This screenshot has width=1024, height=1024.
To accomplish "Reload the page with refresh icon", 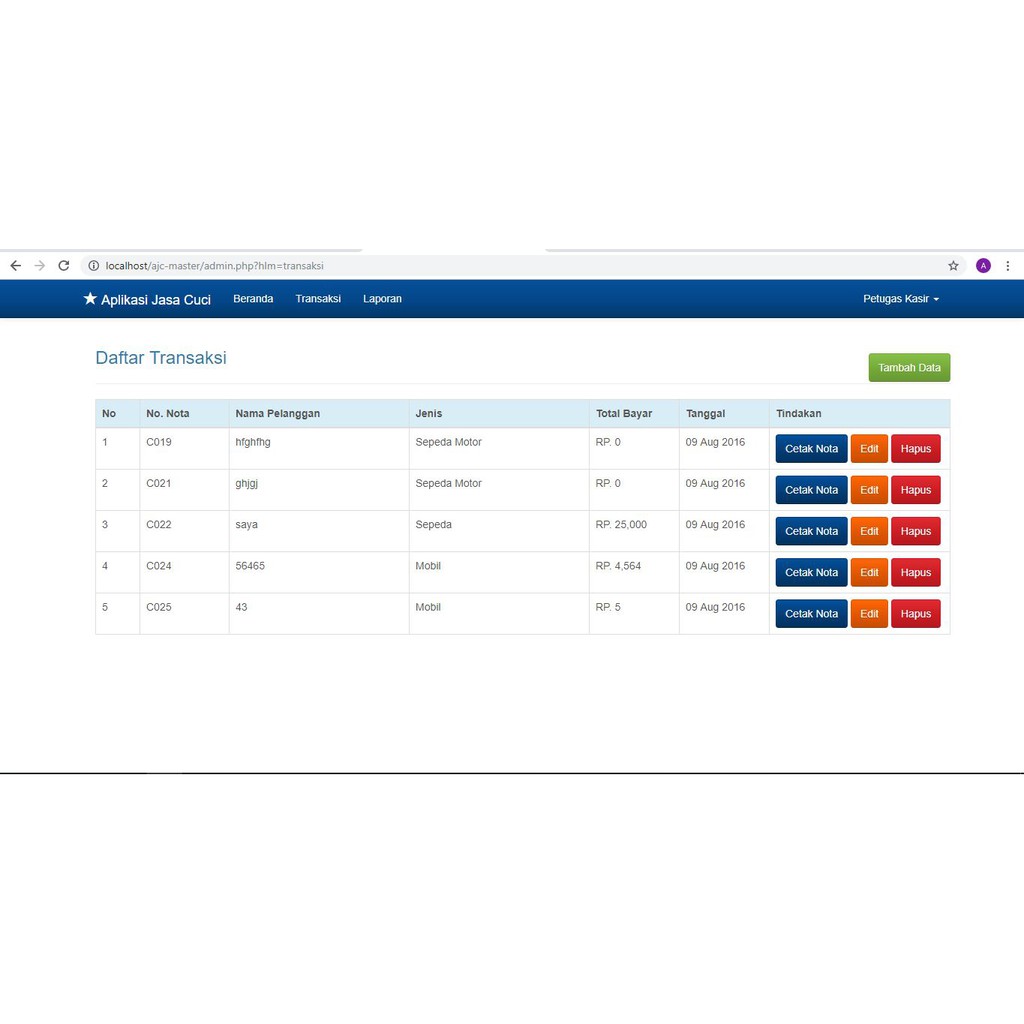I will coord(64,266).
